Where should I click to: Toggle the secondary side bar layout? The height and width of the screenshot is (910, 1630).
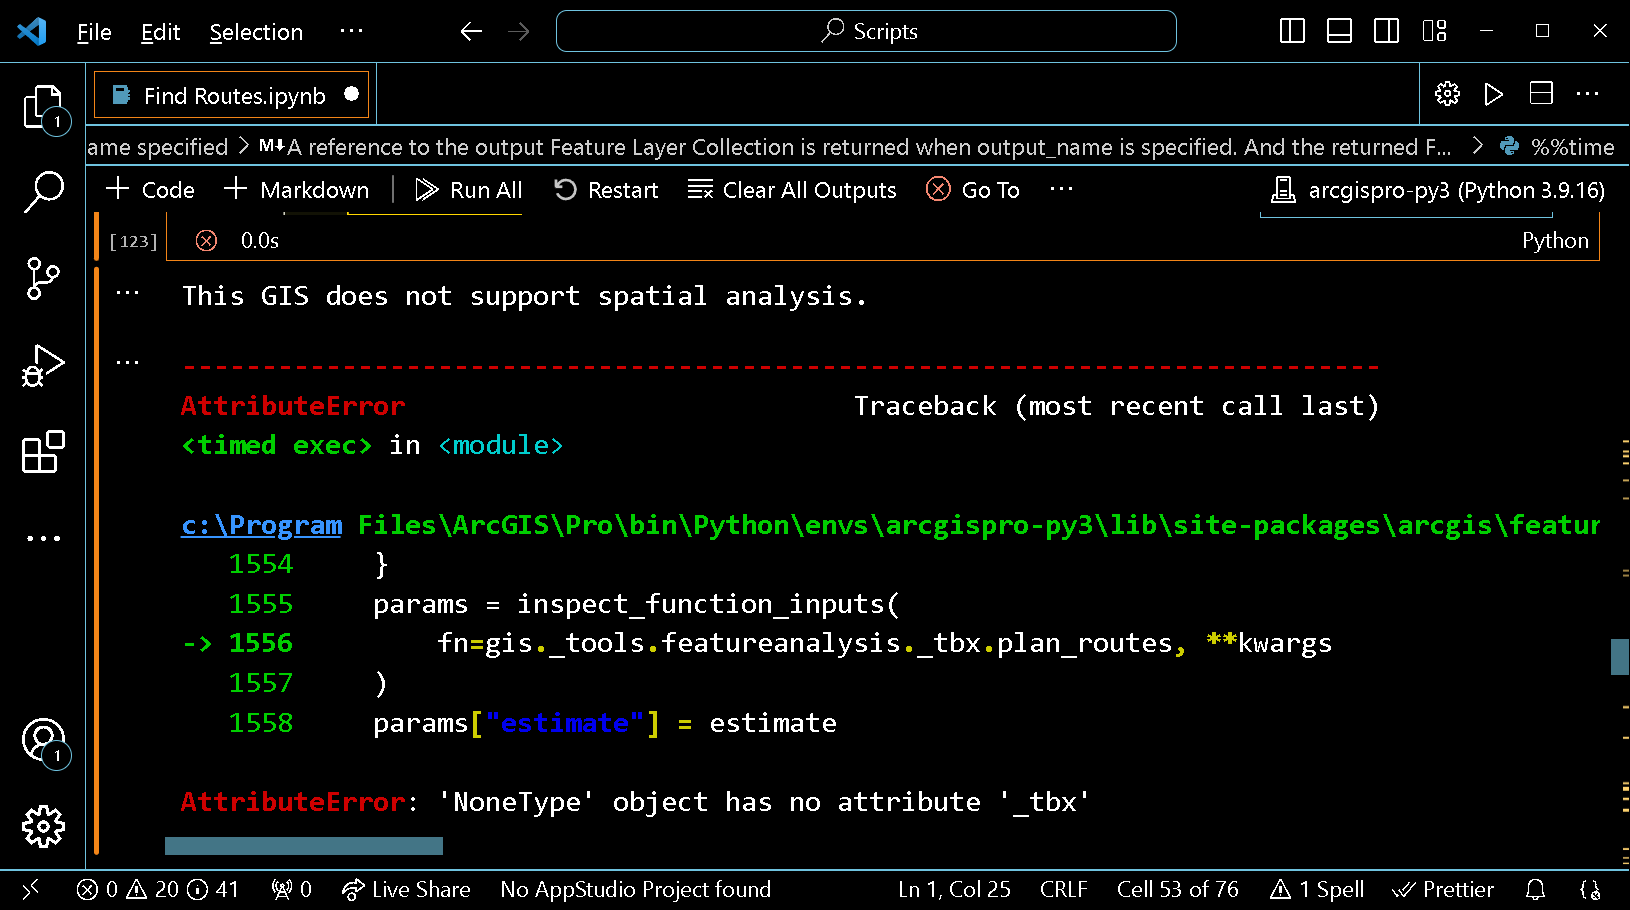pos(1386,31)
